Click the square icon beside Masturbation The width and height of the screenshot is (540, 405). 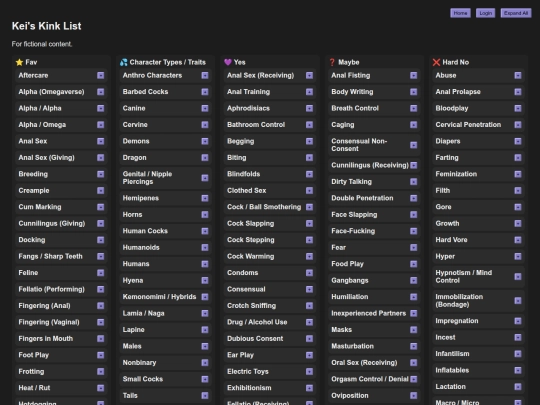[414, 346]
